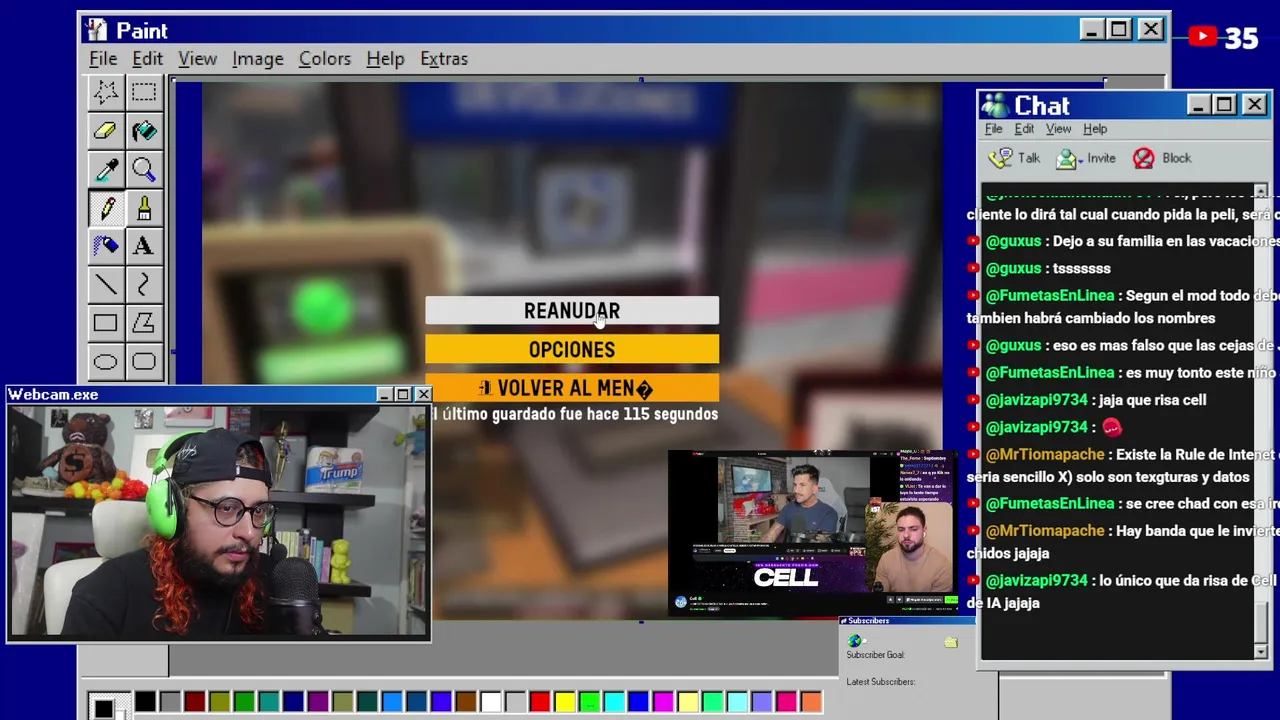The height and width of the screenshot is (720, 1280).
Task: Select the Magnifier tool
Action: (x=143, y=169)
